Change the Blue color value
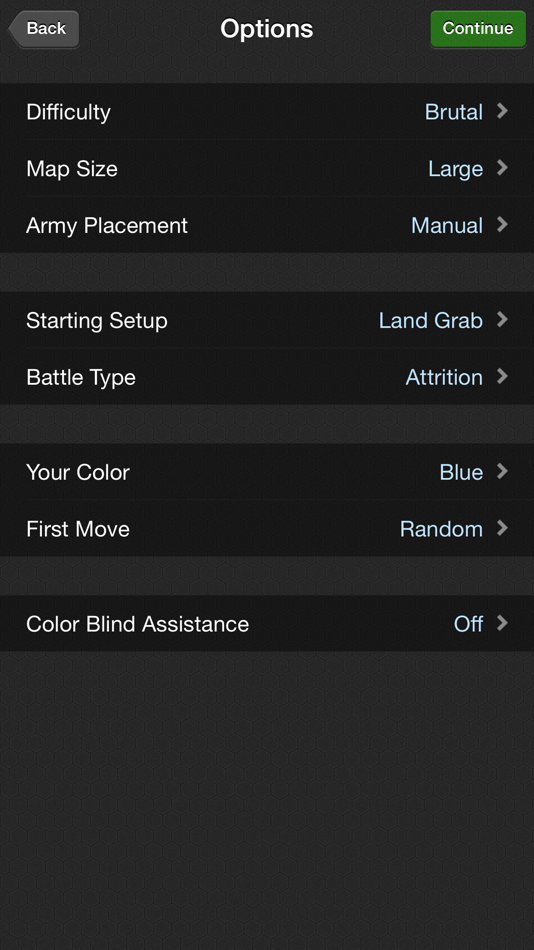The image size is (534, 950). click(x=461, y=472)
